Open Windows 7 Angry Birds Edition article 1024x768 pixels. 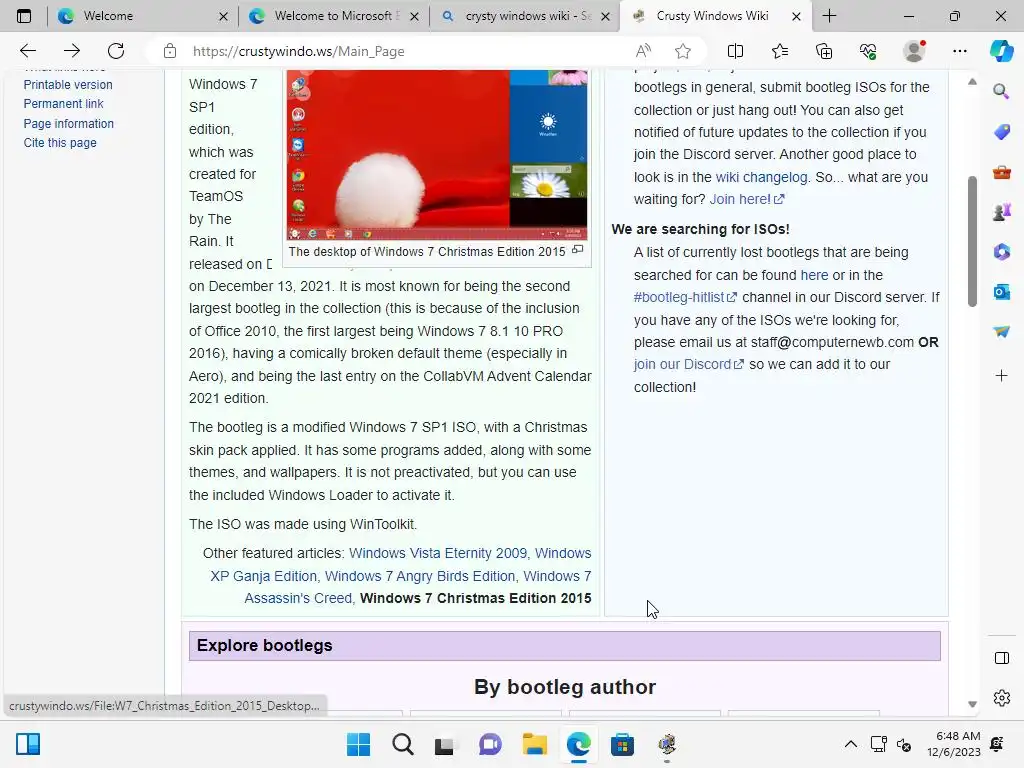click(x=420, y=576)
